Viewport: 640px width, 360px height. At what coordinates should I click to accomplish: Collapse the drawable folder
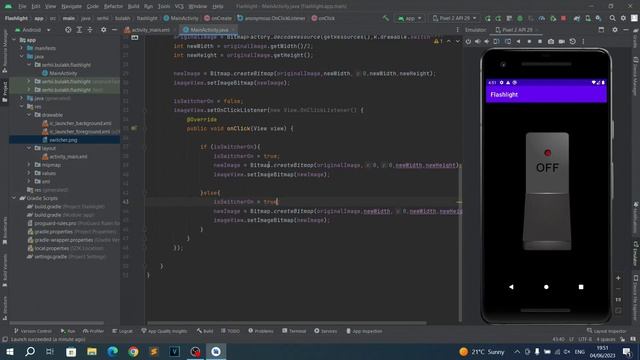[29, 115]
